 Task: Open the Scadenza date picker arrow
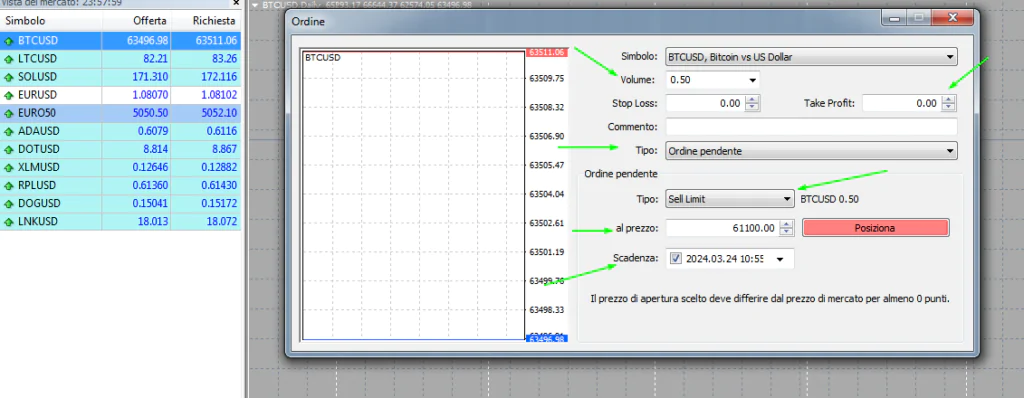pyautogui.click(x=779, y=259)
